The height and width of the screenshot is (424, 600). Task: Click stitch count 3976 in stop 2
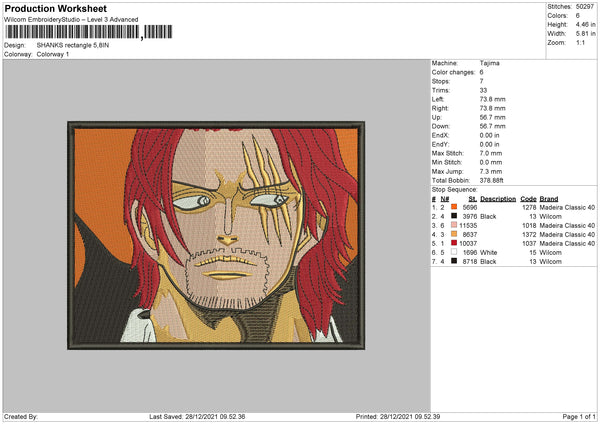pos(470,217)
